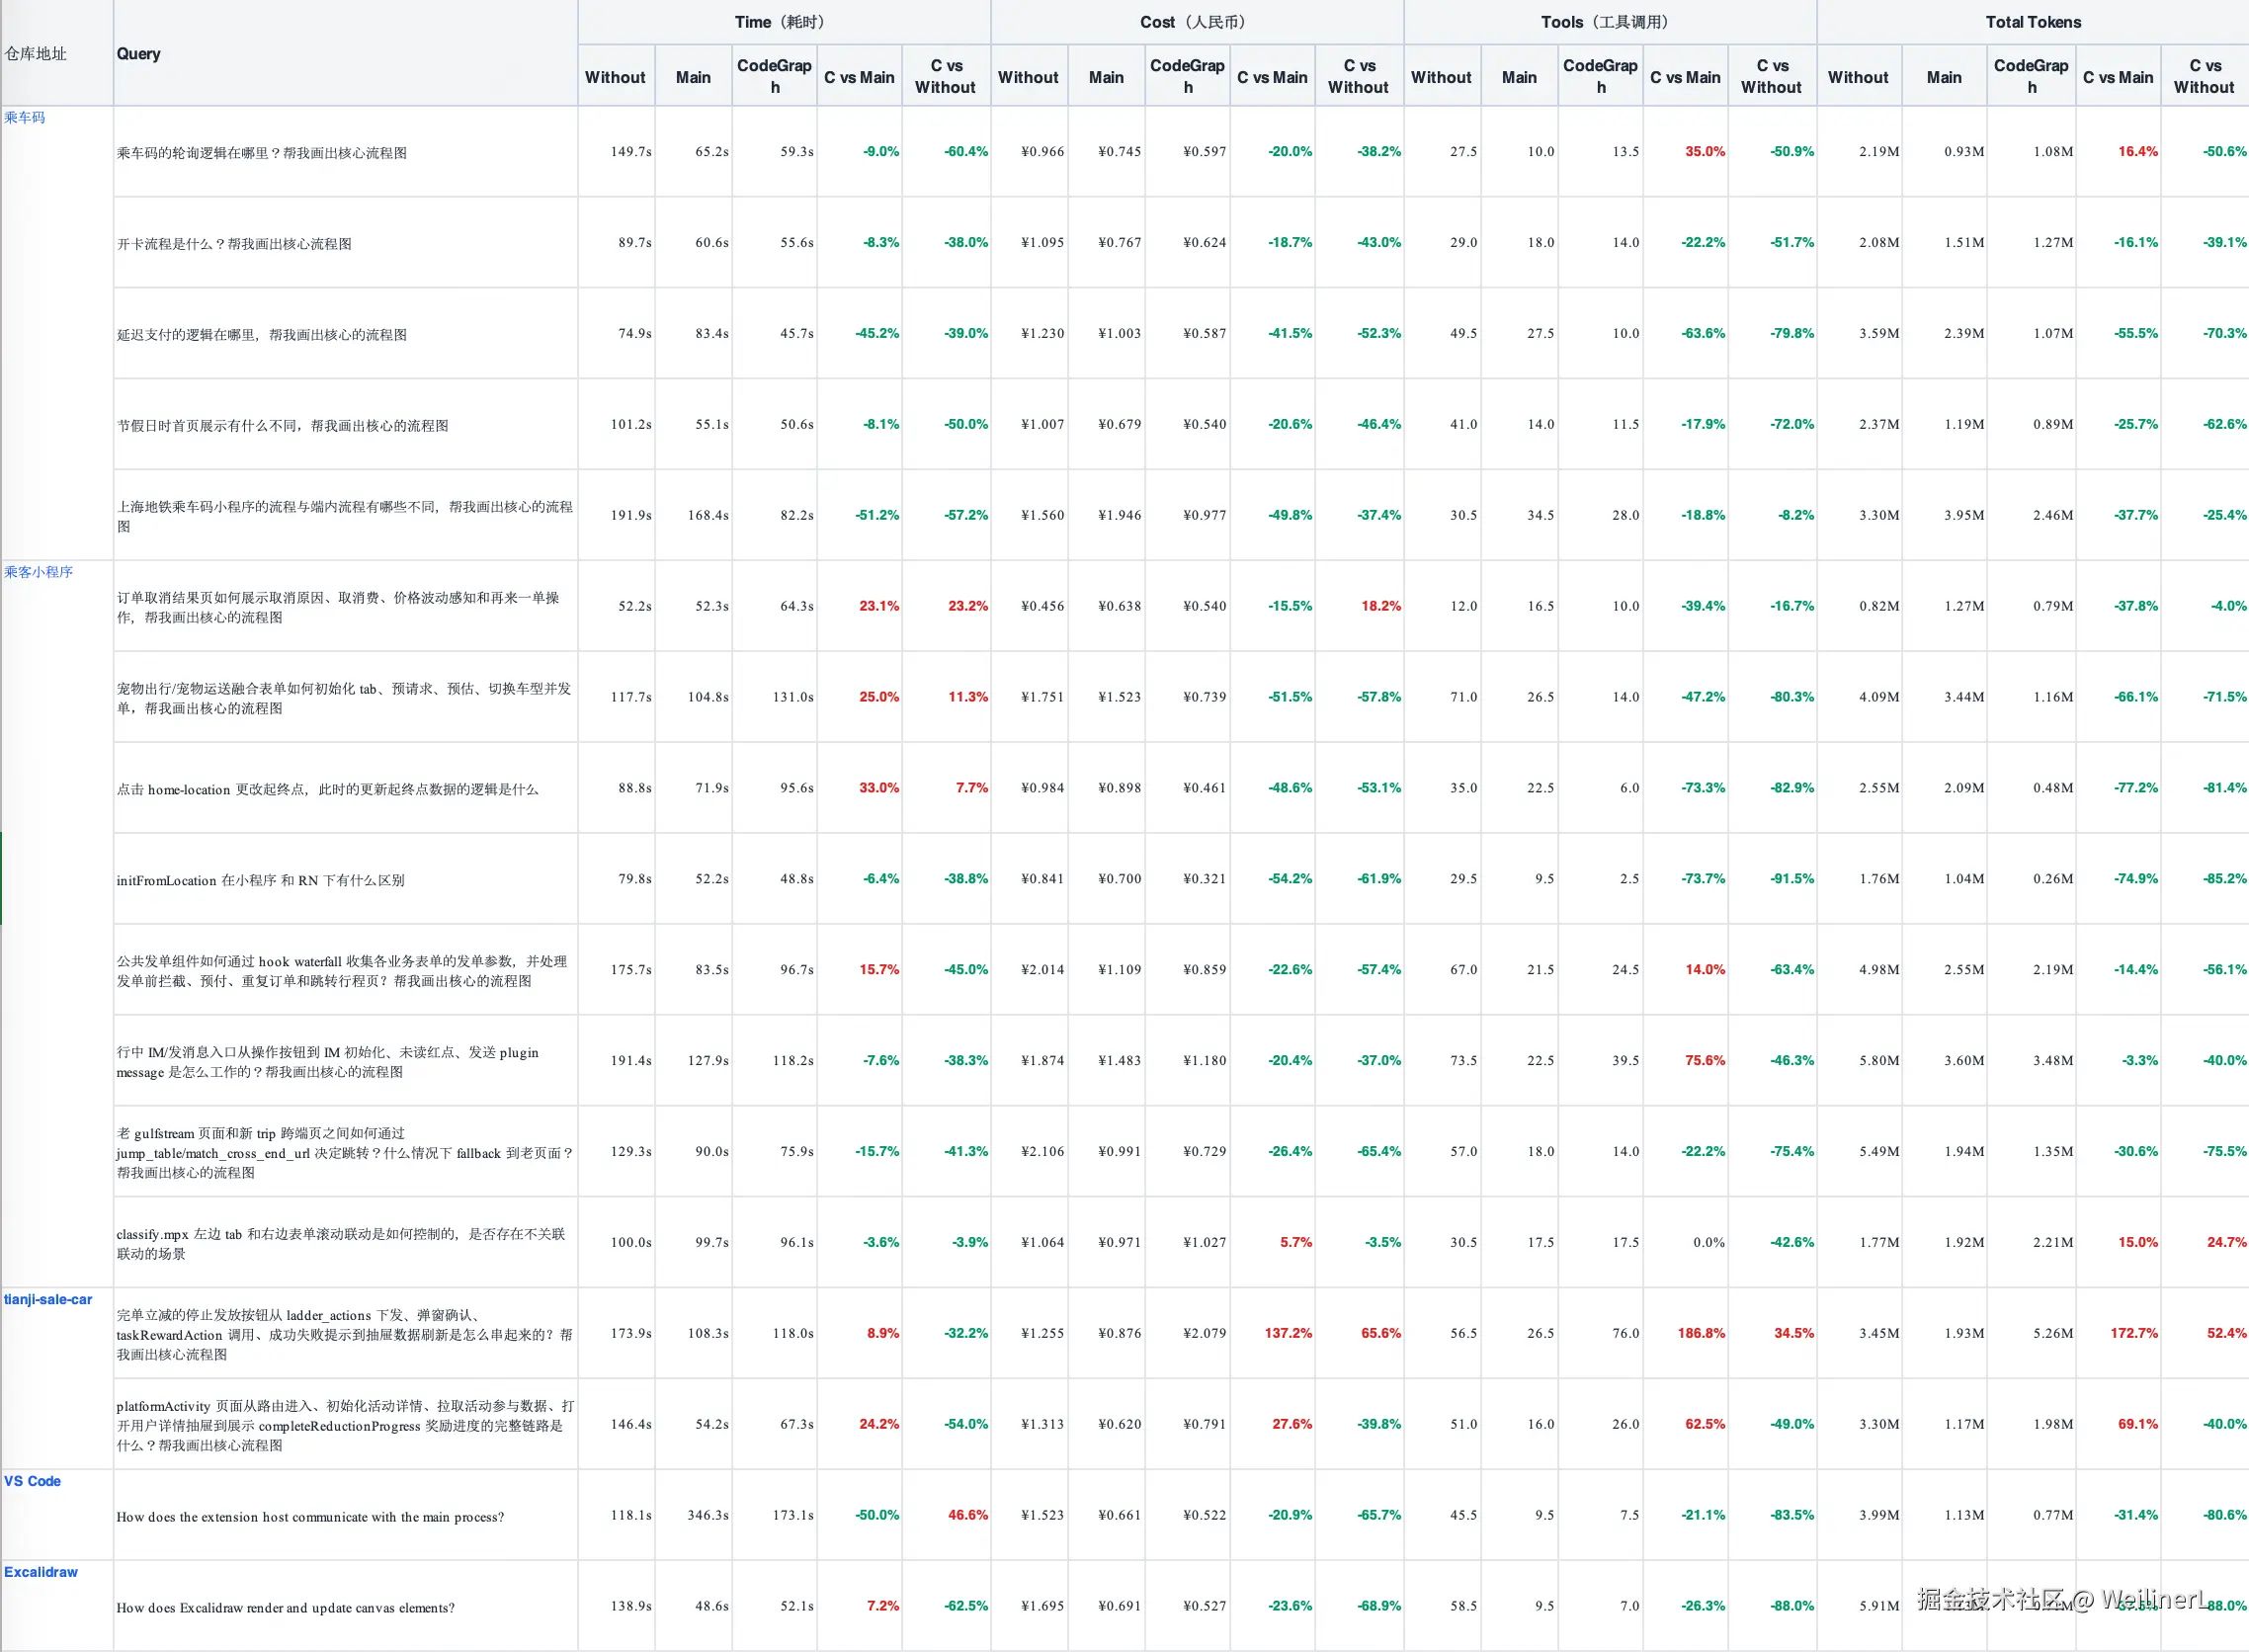The width and height of the screenshot is (2249, 1652).
Task: Click the query 'How does the extension host communicate with the main process?'
Action: tap(310, 1517)
